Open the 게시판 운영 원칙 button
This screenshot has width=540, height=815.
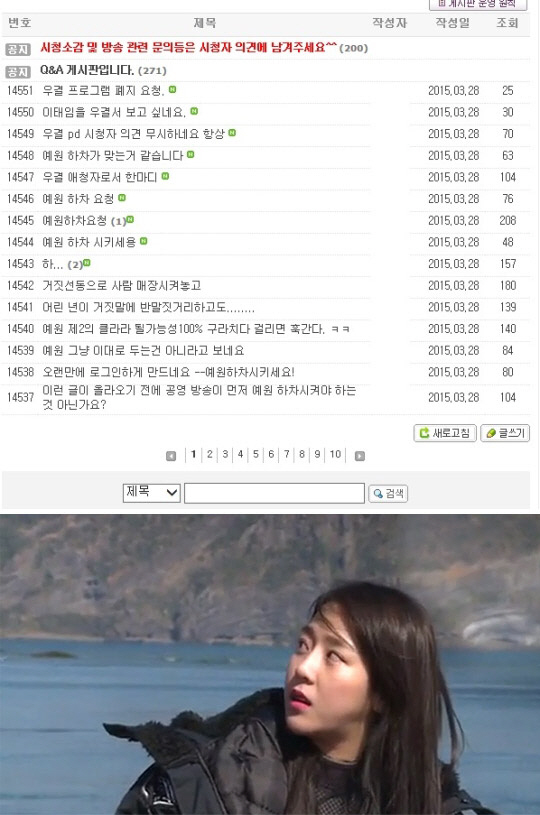[478, 4]
